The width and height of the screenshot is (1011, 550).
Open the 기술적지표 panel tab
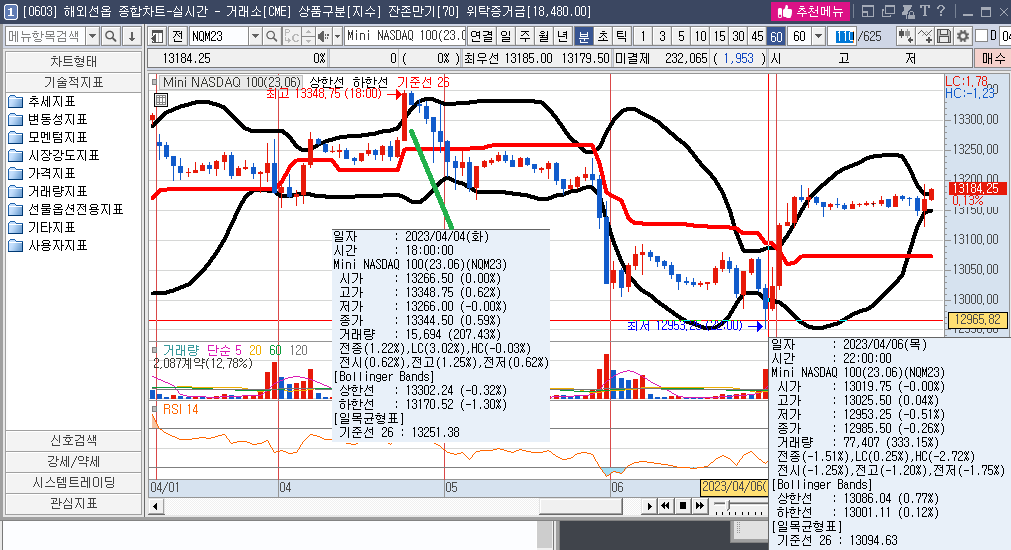pyautogui.click(x=74, y=82)
